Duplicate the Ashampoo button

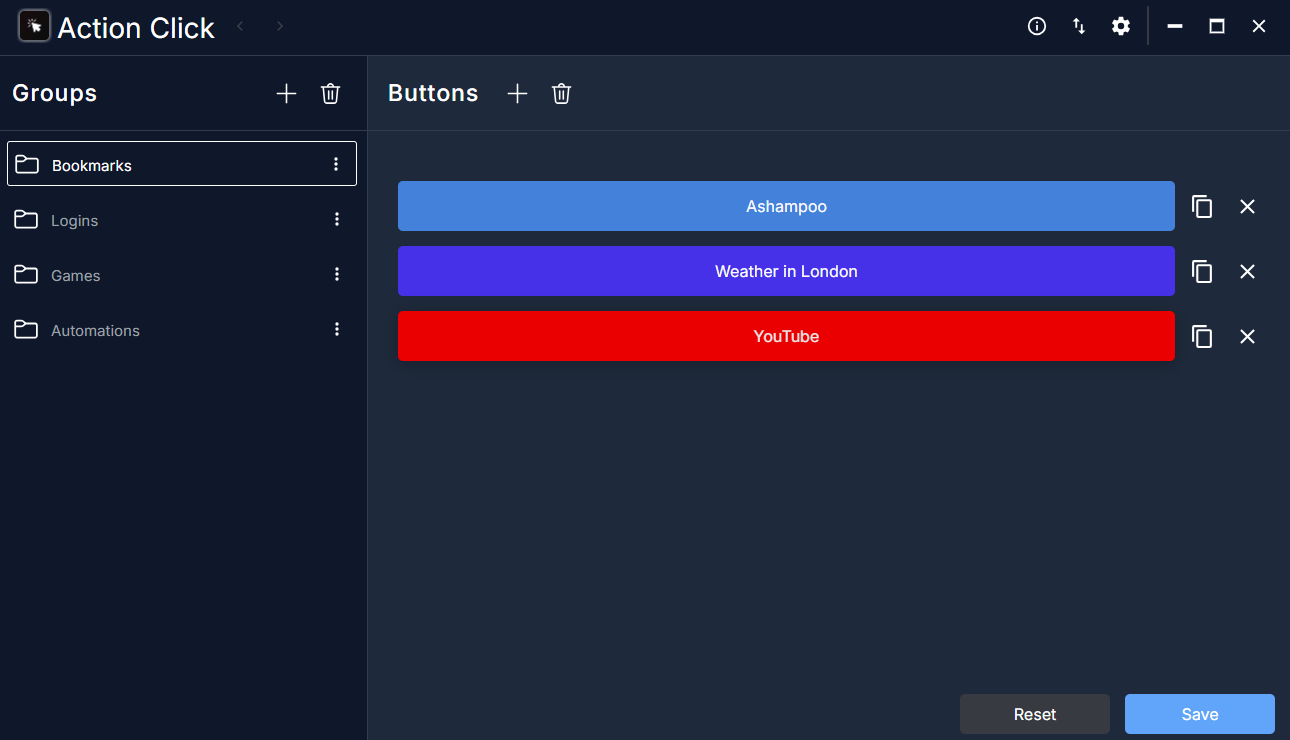[x=1202, y=207]
